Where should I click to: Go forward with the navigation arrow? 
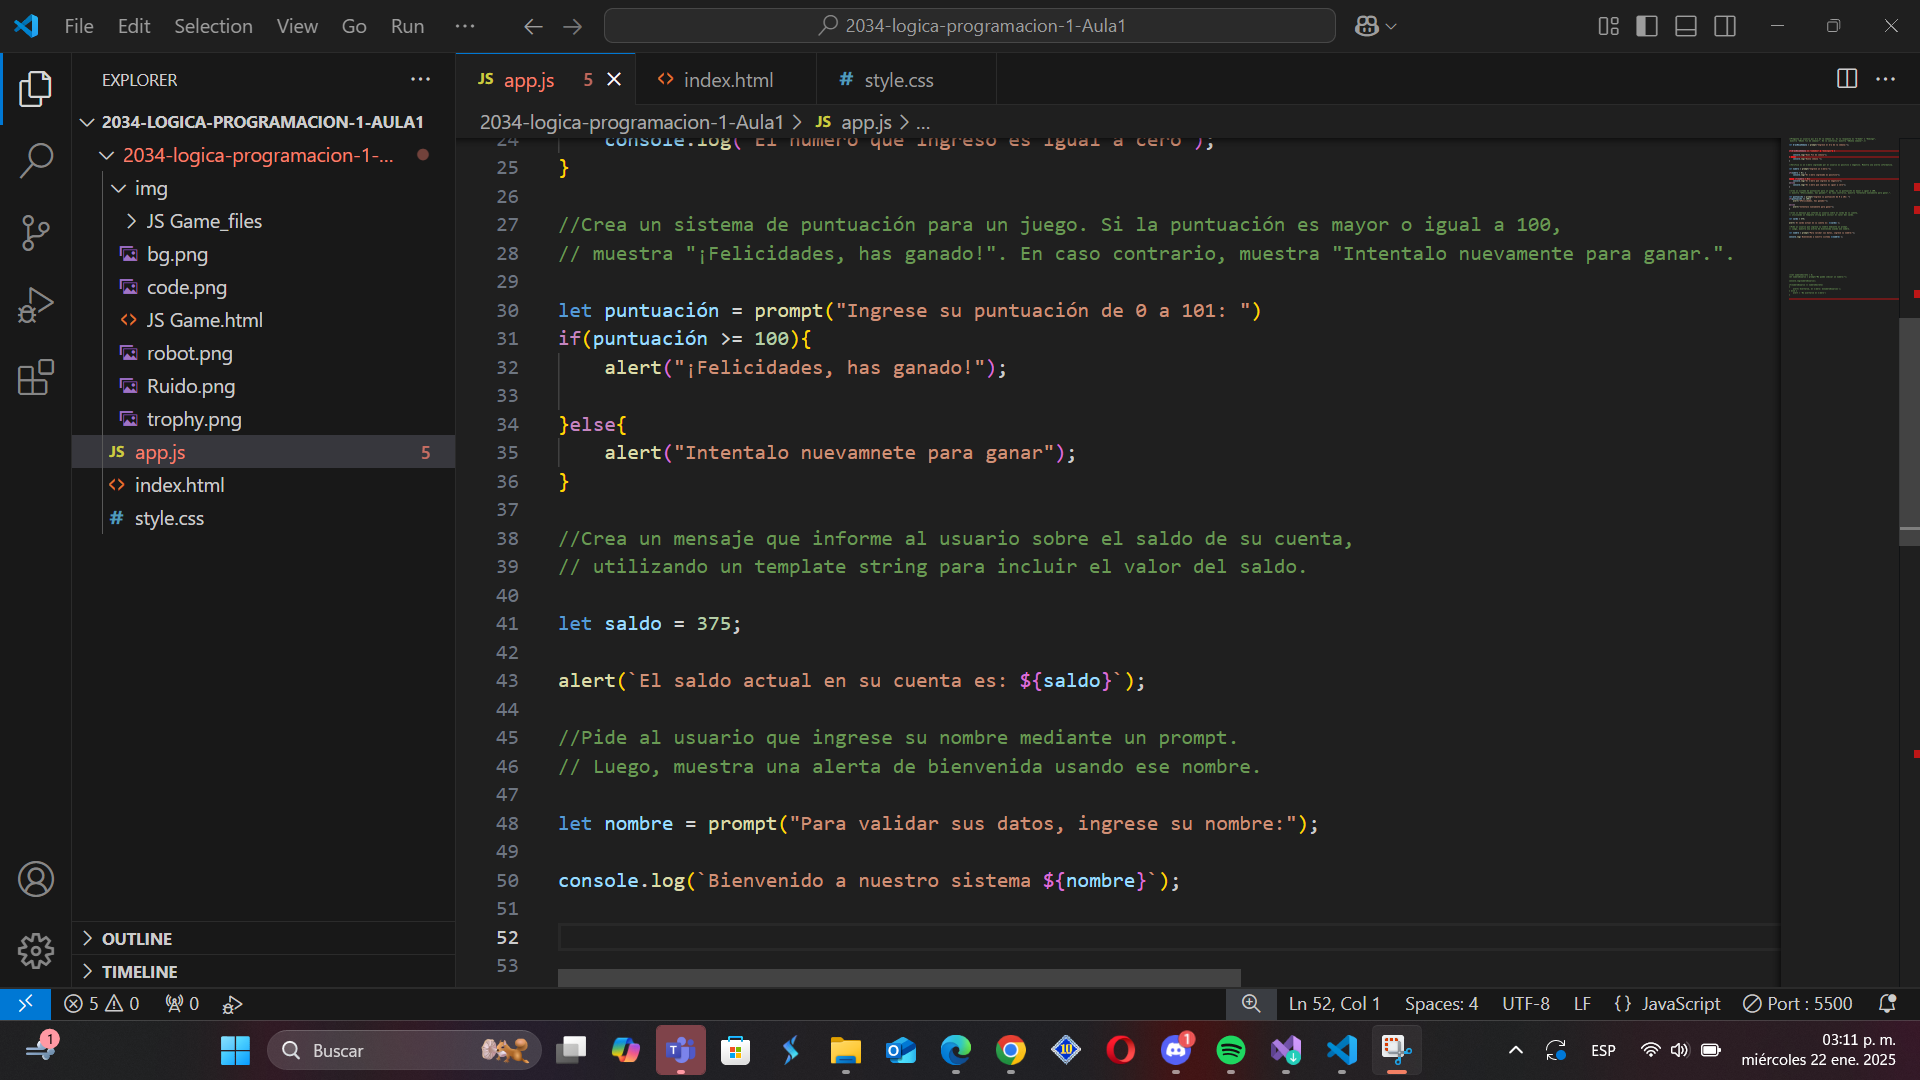[x=572, y=26]
